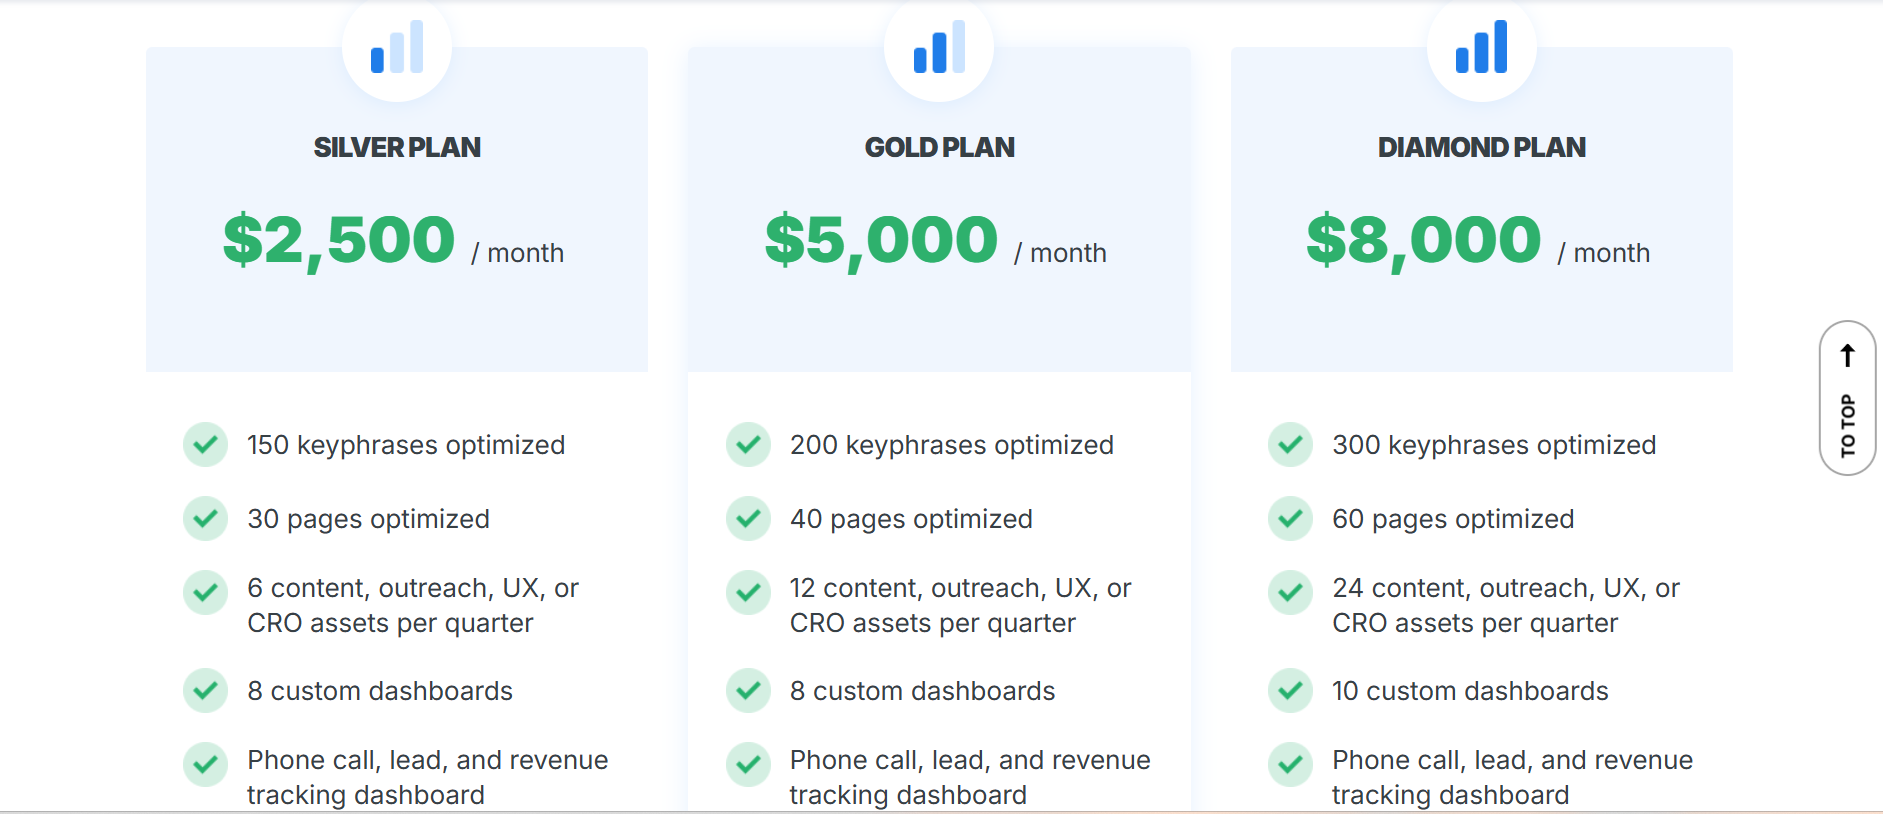This screenshot has height=814, width=1883.
Task: Click the $8,000 per month price
Action: tap(1424, 241)
